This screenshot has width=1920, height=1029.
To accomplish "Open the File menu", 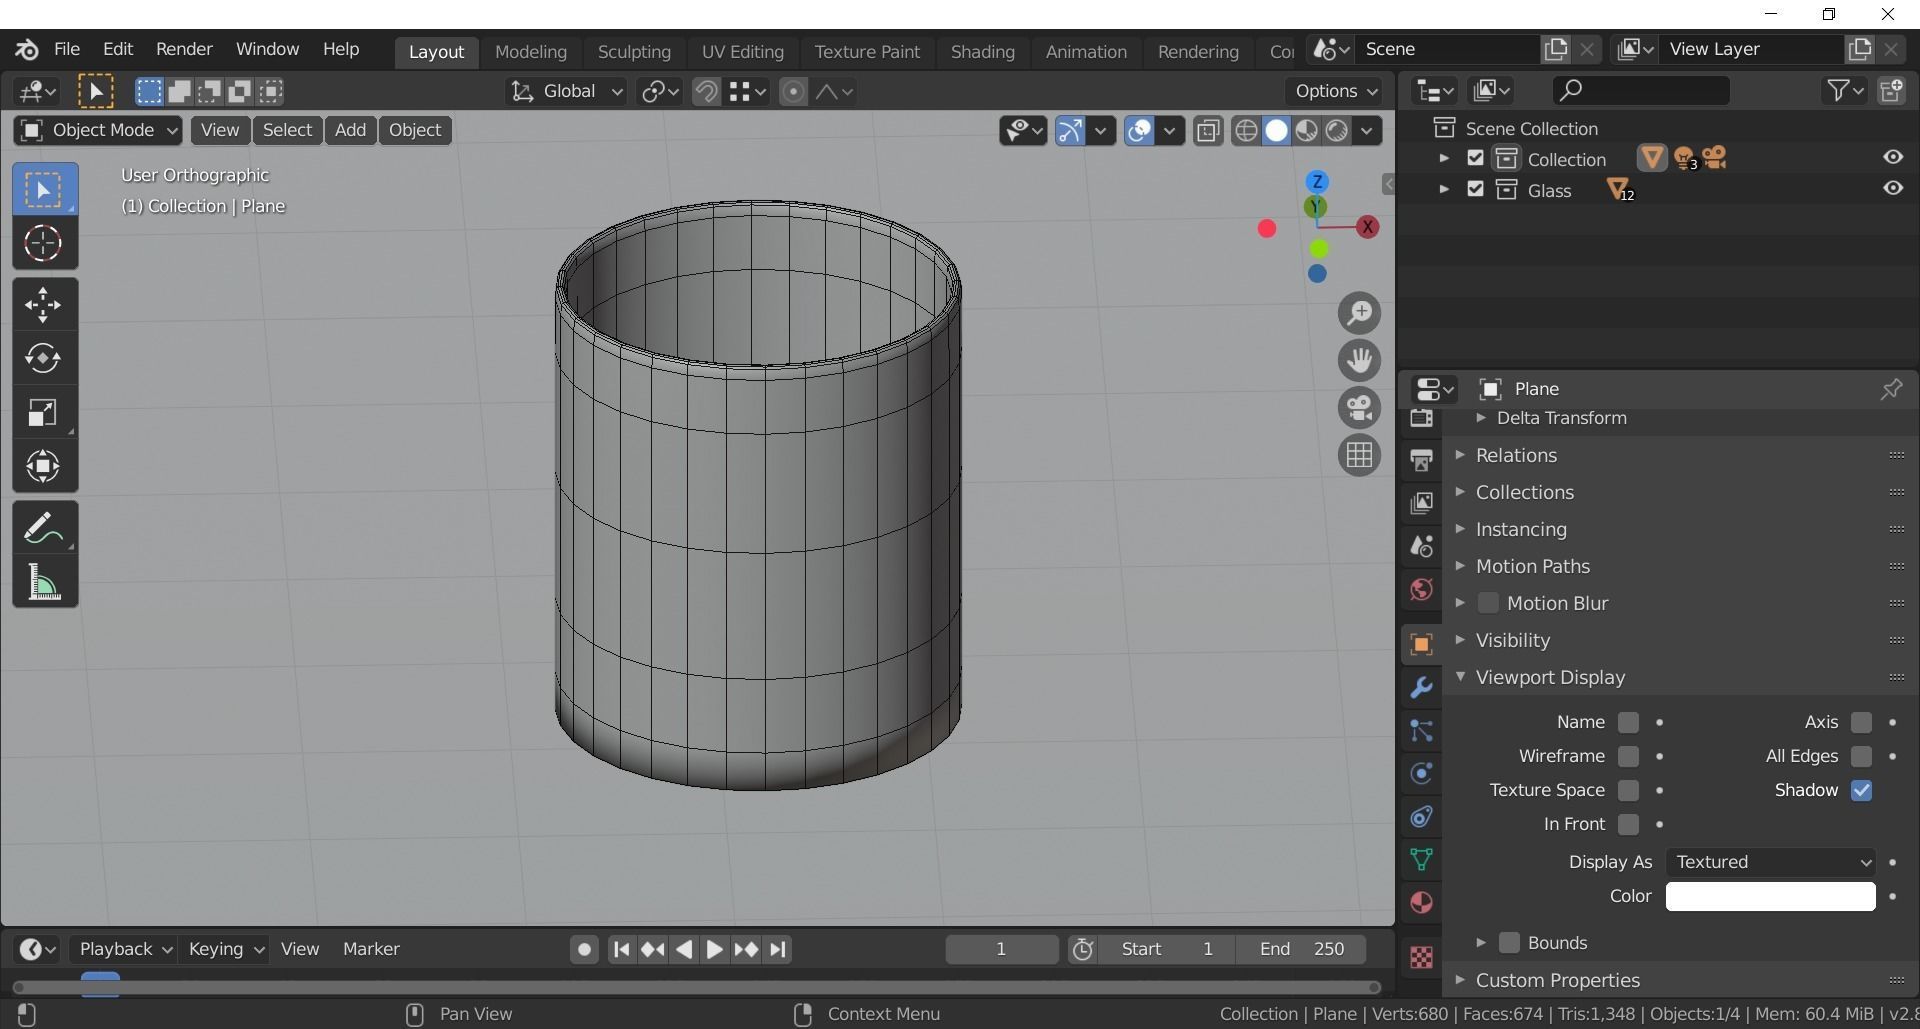I will [67, 49].
